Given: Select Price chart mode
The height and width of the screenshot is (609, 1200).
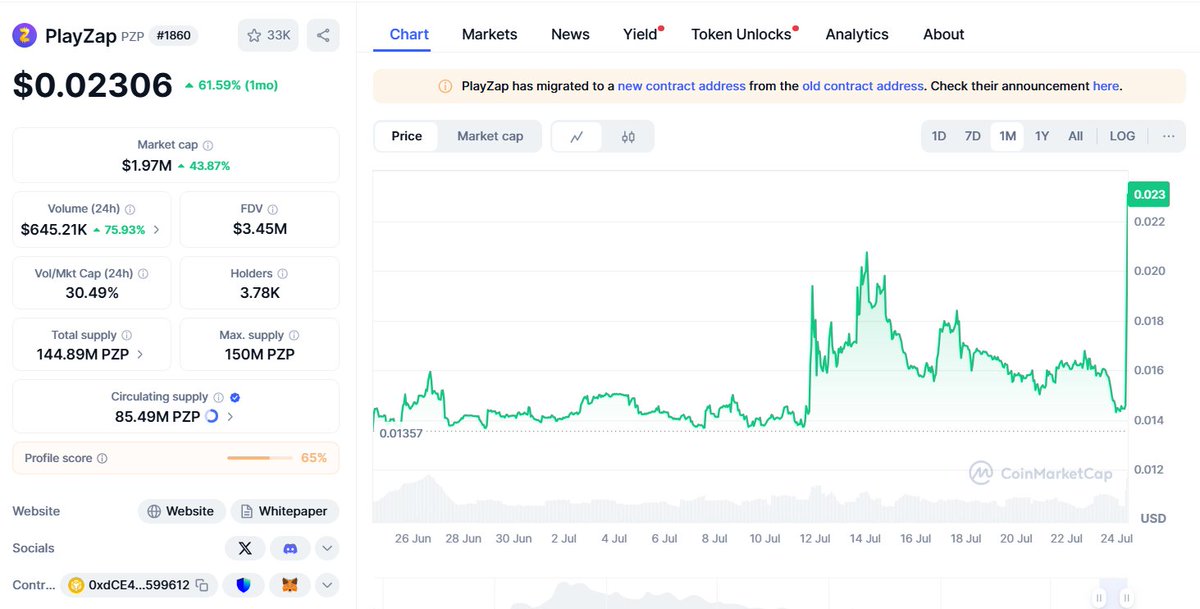Looking at the screenshot, I should coord(407,136).
